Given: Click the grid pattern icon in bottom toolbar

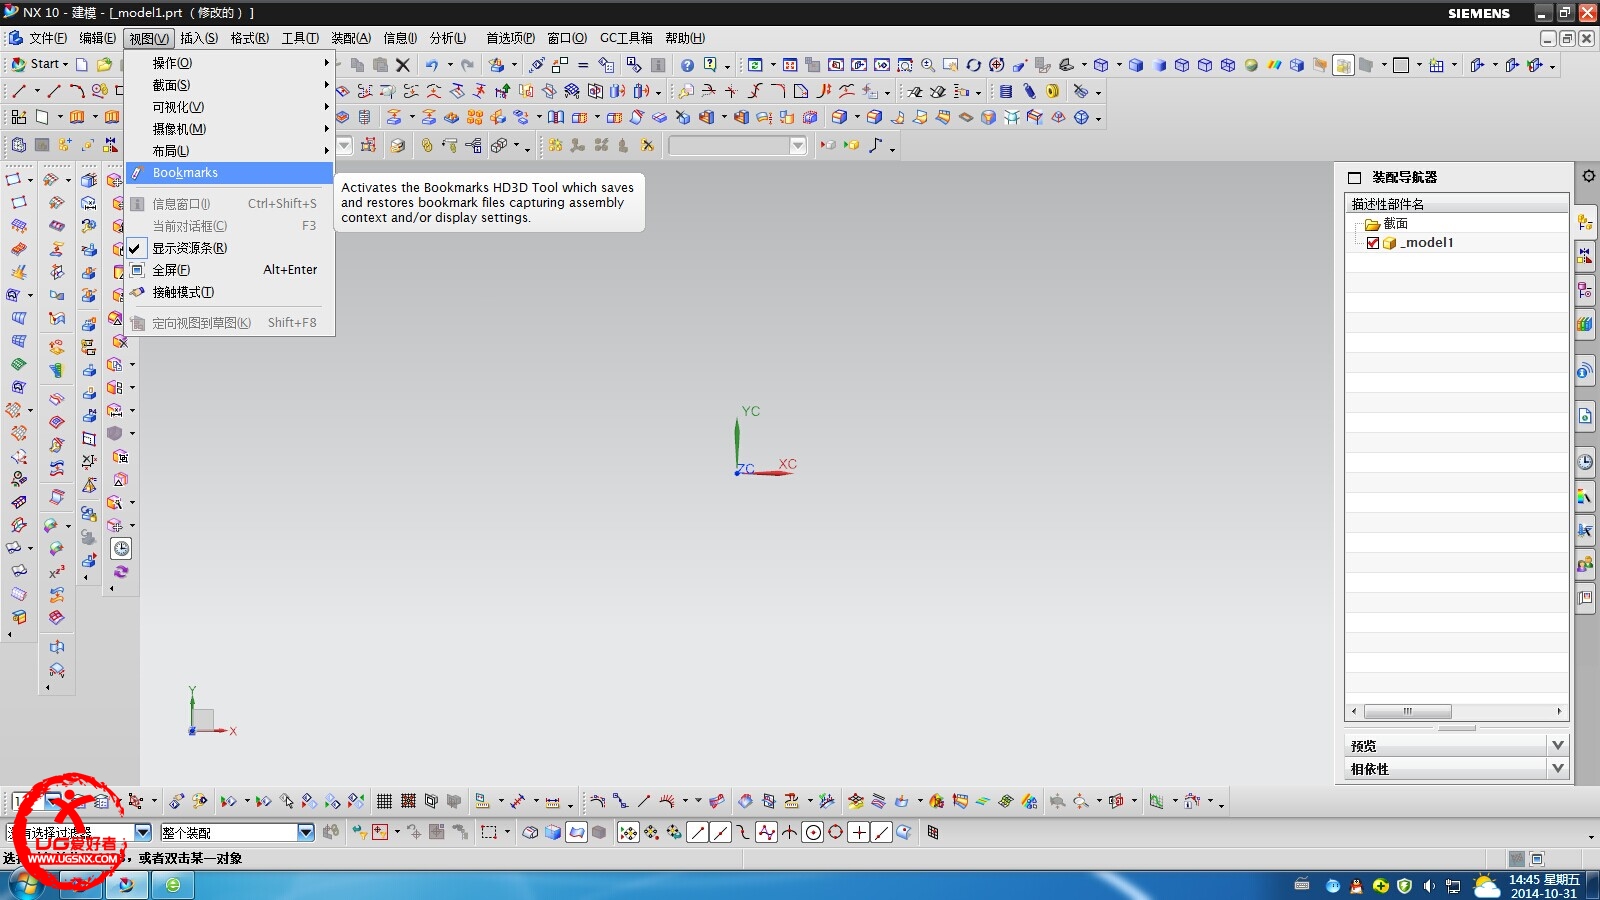Looking at the screenshot, I should [x=384, y=801].
